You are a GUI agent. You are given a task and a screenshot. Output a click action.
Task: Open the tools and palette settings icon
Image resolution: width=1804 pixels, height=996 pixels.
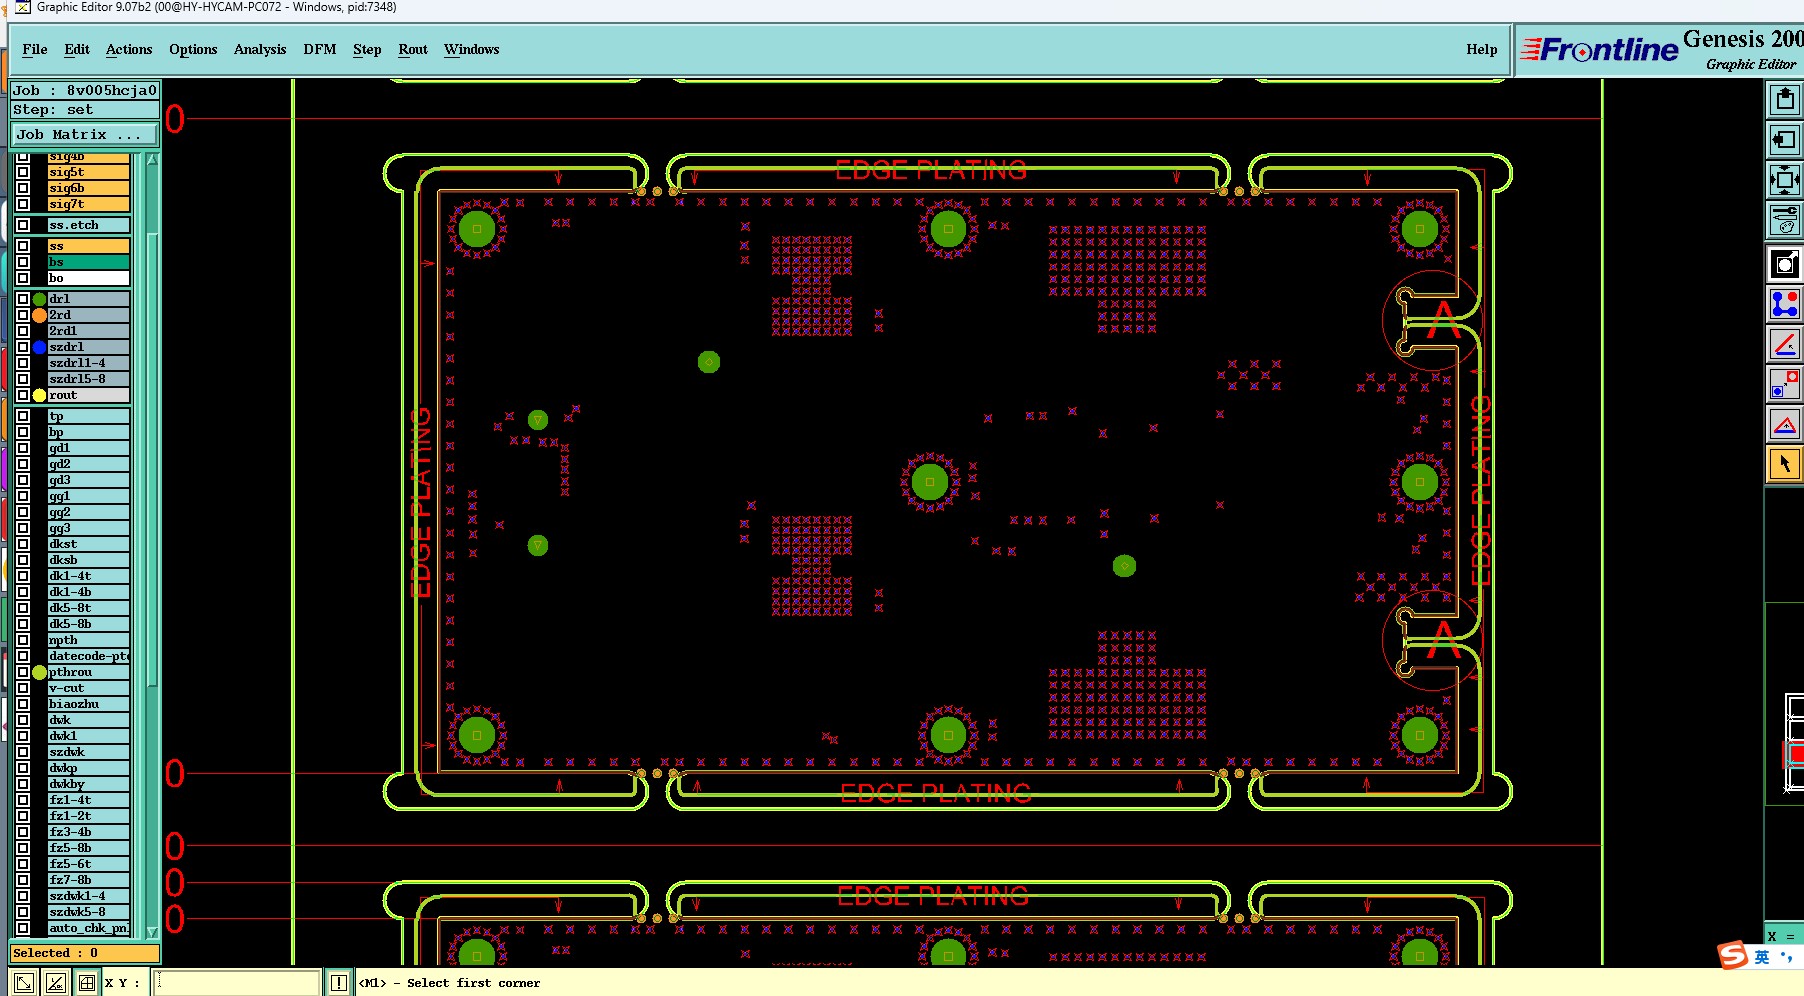[1784, 219]
